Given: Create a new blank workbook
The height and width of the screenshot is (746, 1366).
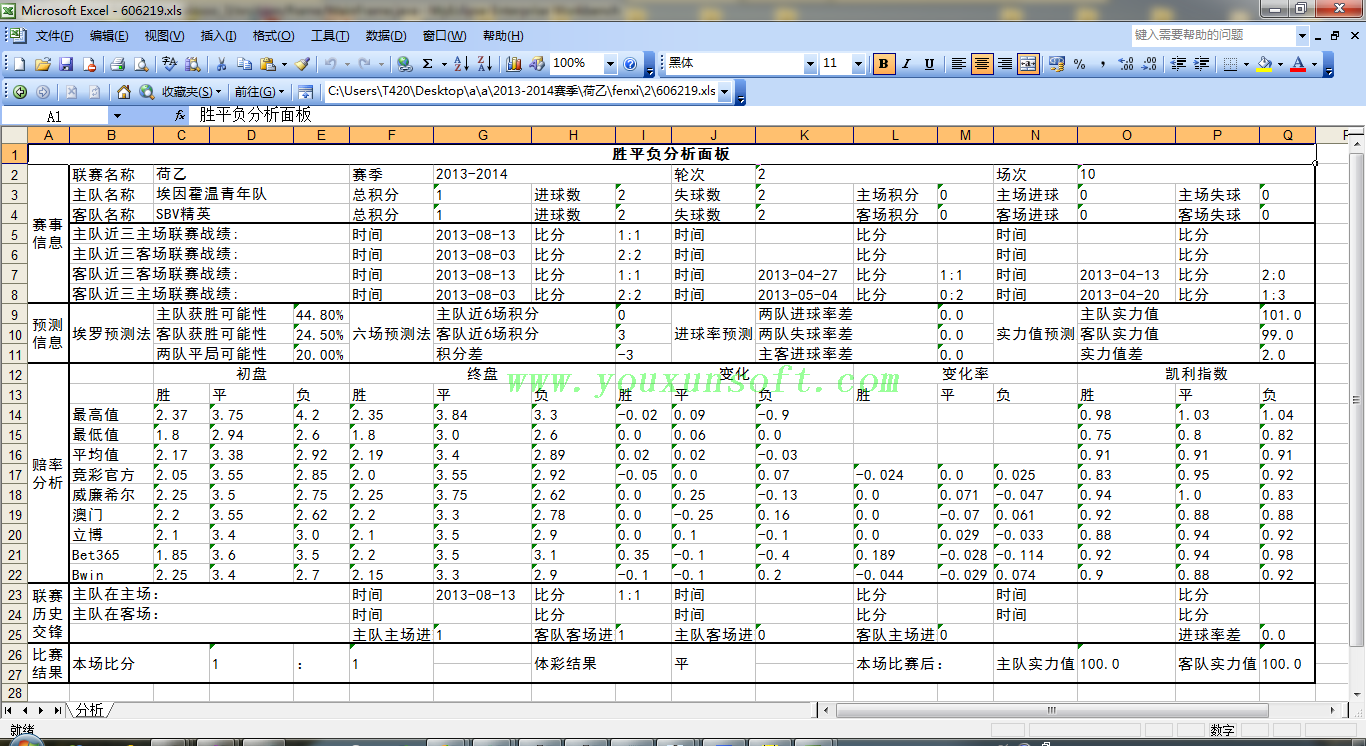Looking at the screenshot, I should tap(19, 64).
